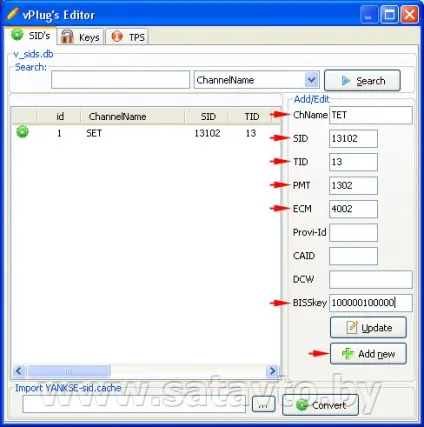Click the padlock icon on Keys tab
This screenshot has height=427, width=424.
pyautogui.click(x=67, y=36)
